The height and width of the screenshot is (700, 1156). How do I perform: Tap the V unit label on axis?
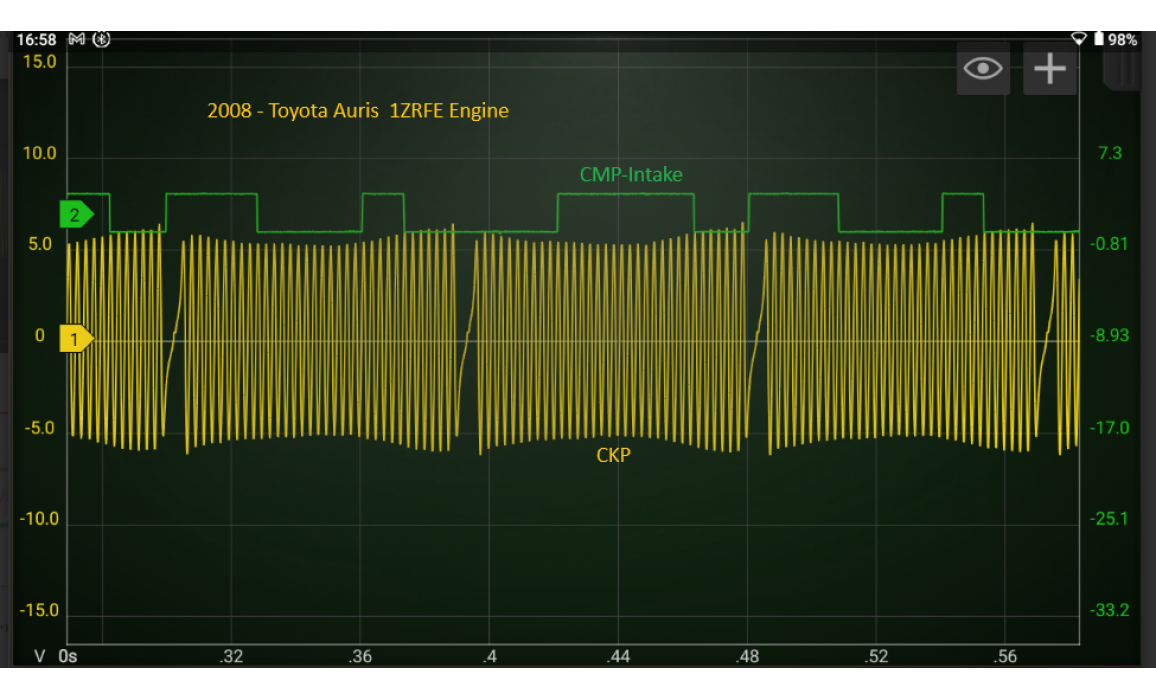pos(41,657)
